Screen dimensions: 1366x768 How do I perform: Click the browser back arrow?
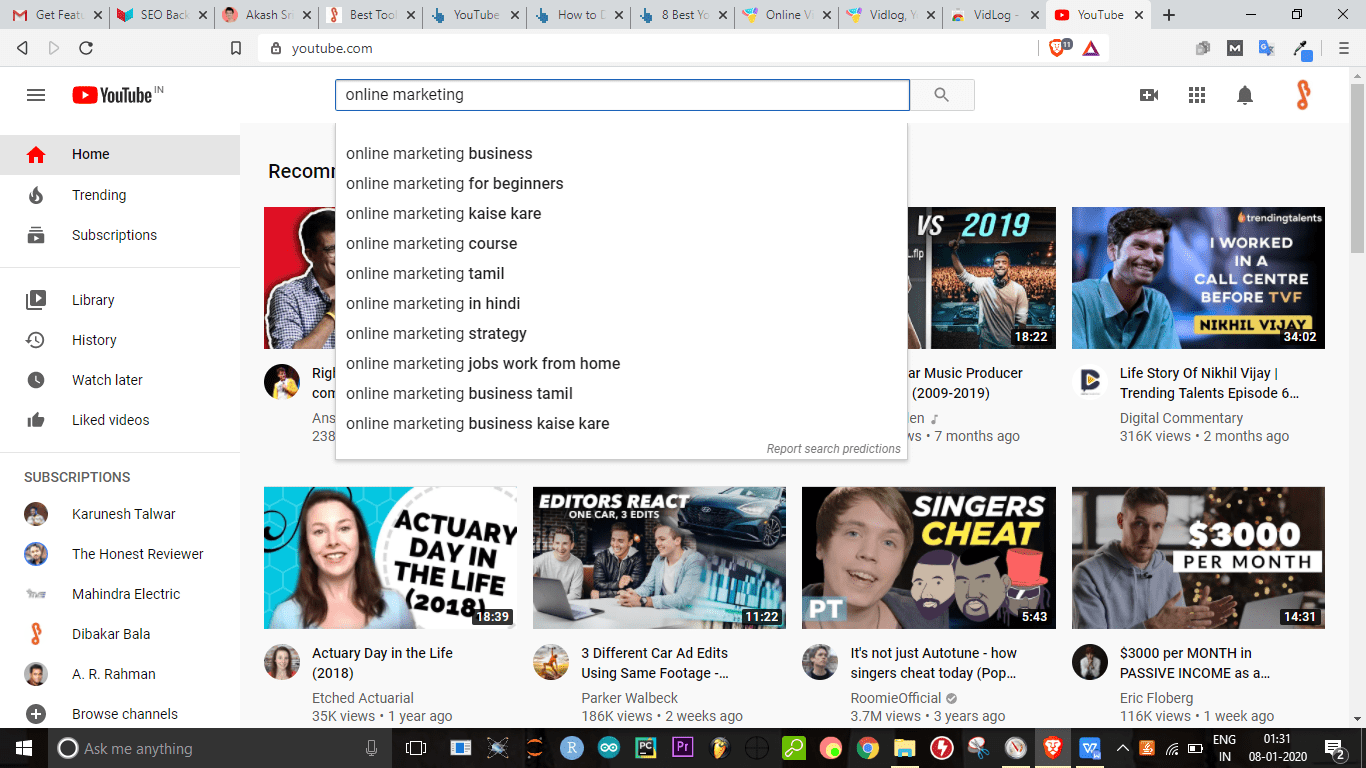22,48
